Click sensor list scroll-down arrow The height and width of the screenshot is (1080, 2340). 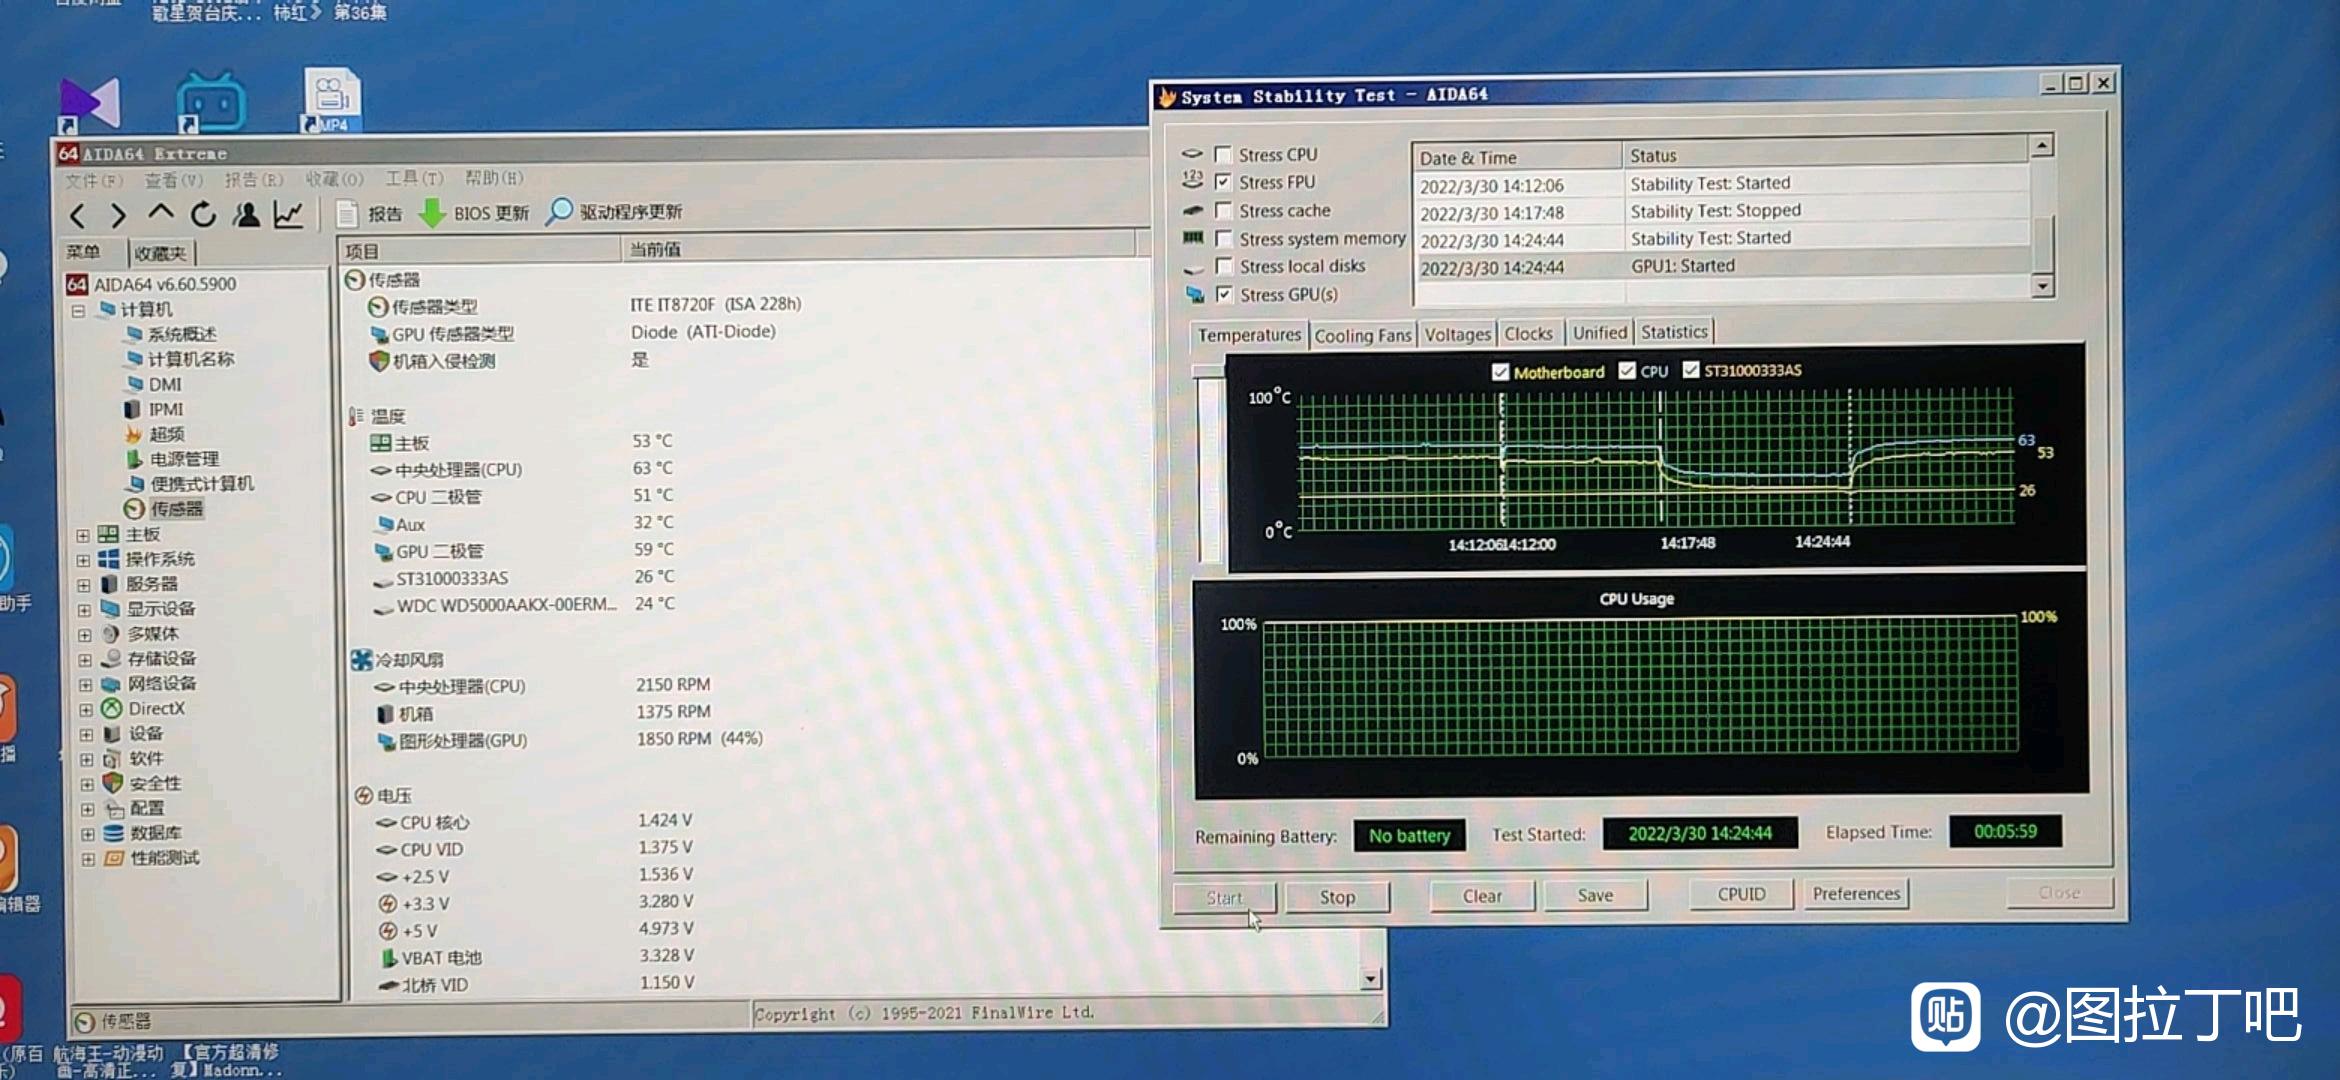click(1371, 979)
